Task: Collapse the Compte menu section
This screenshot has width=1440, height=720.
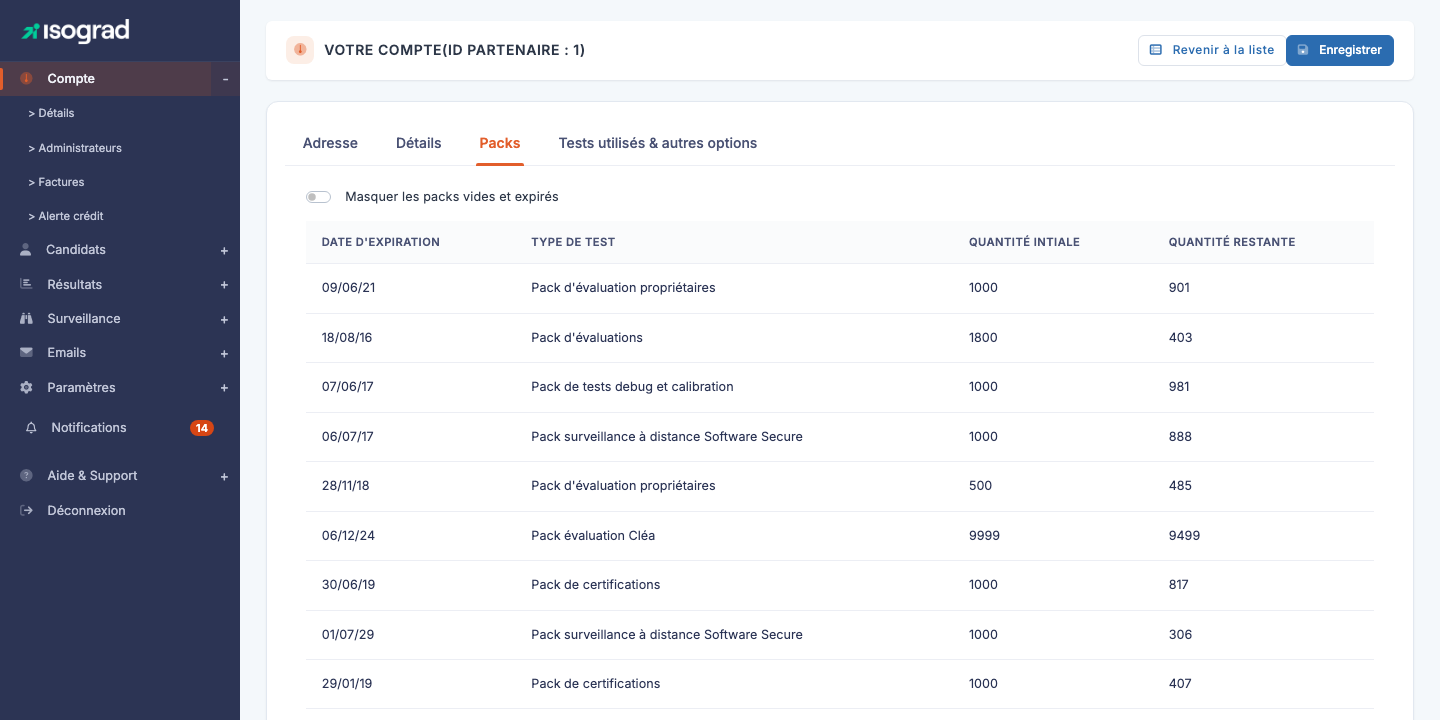Action: 225,79
